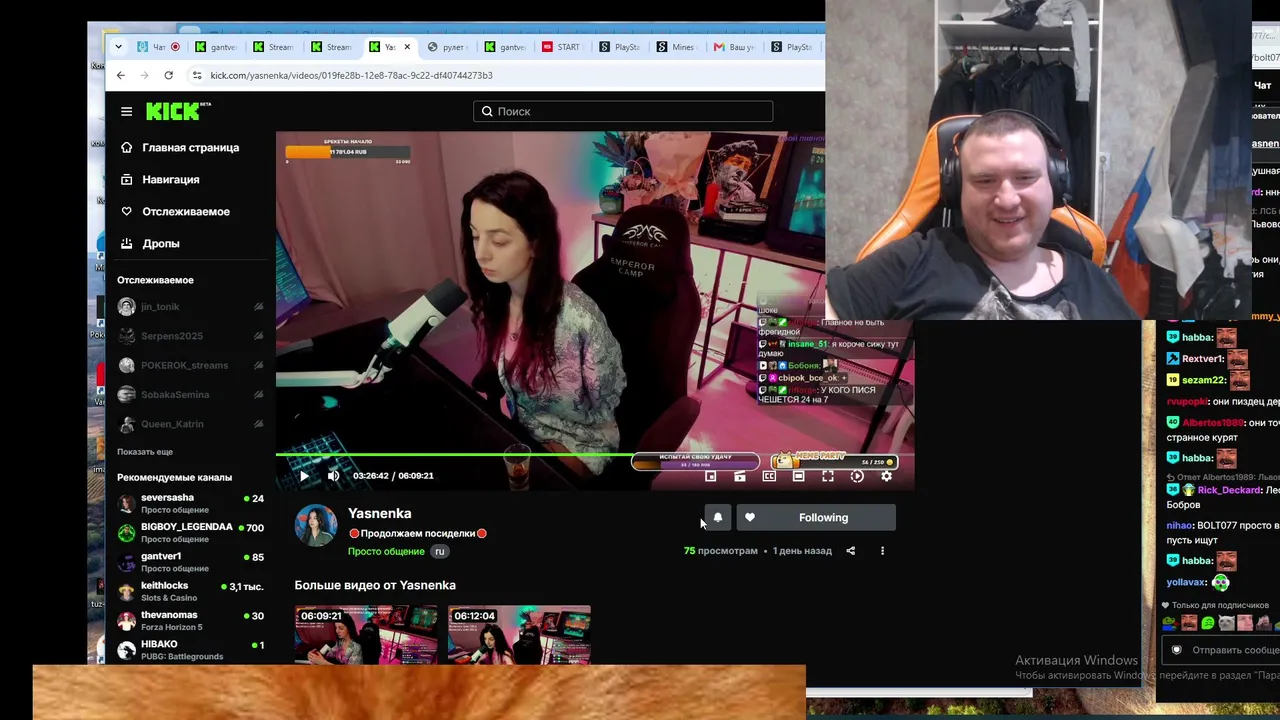Screen dimensions: 1280x720
Task: Share the video via share icon
Action: point(851,551)
